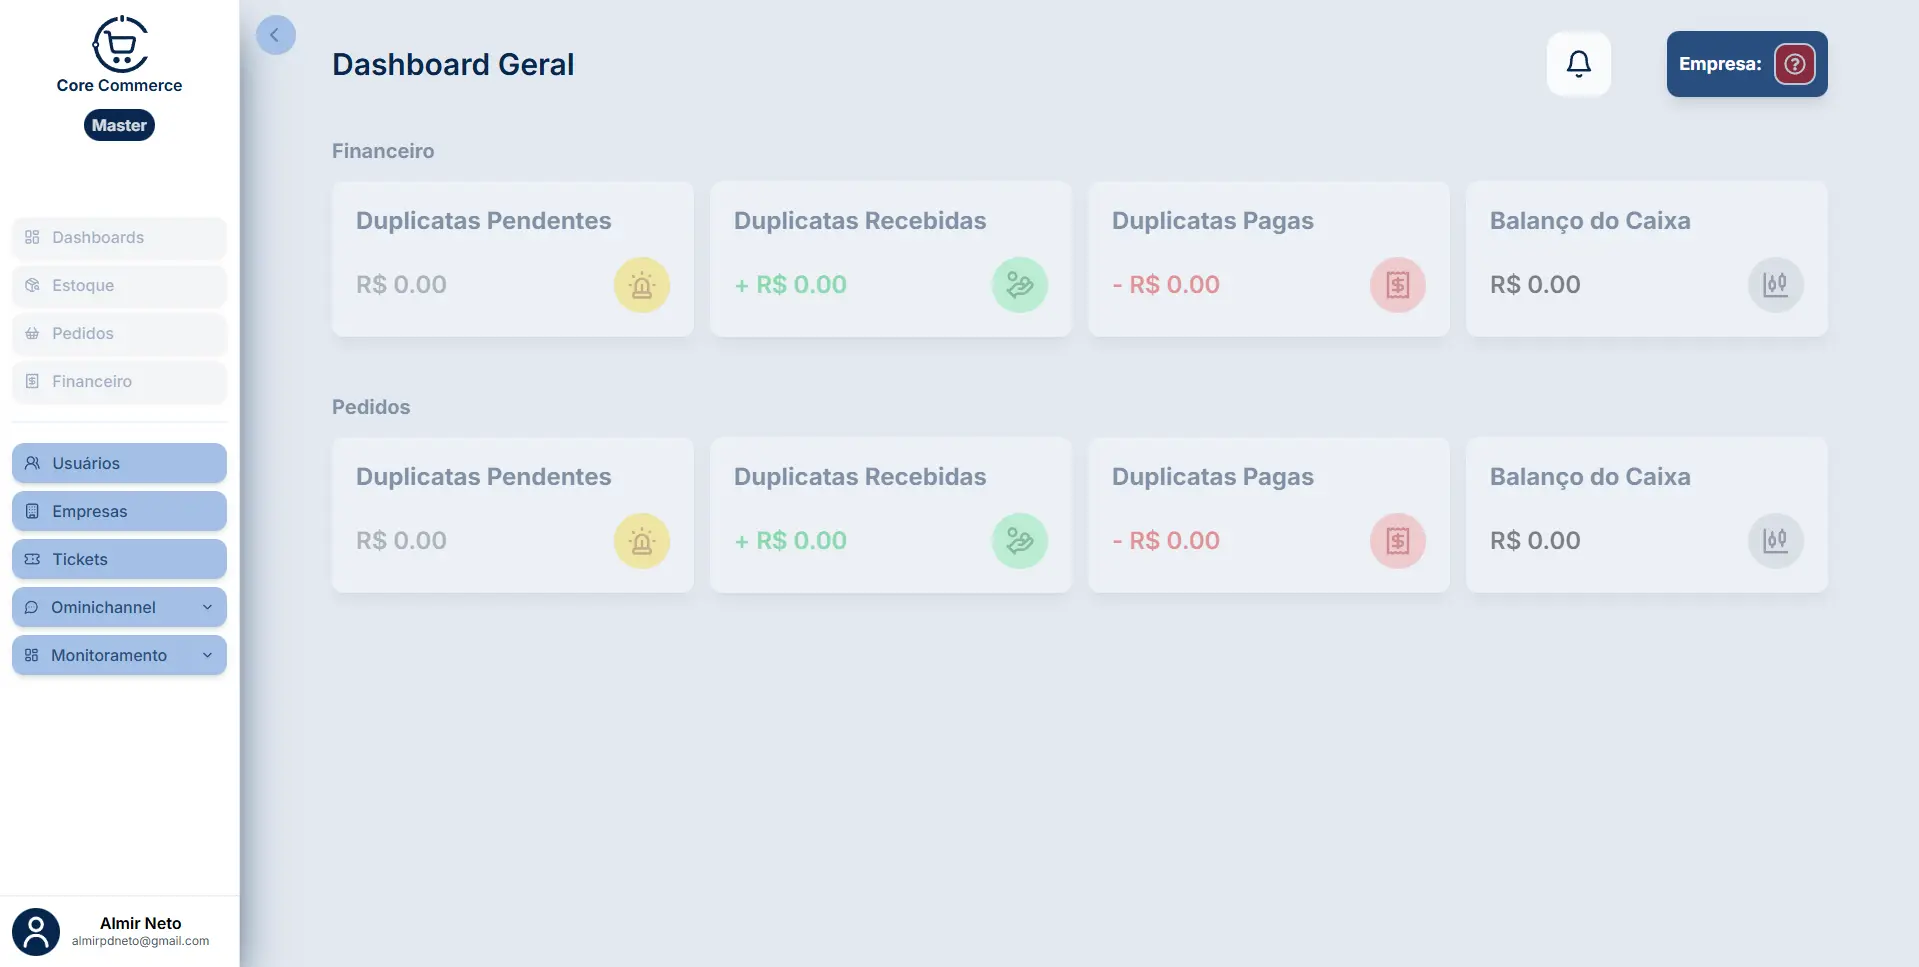Click the Almir Neto profile avatar
The width and height of the screenshot is (1919, 967).
coord(36,930)
